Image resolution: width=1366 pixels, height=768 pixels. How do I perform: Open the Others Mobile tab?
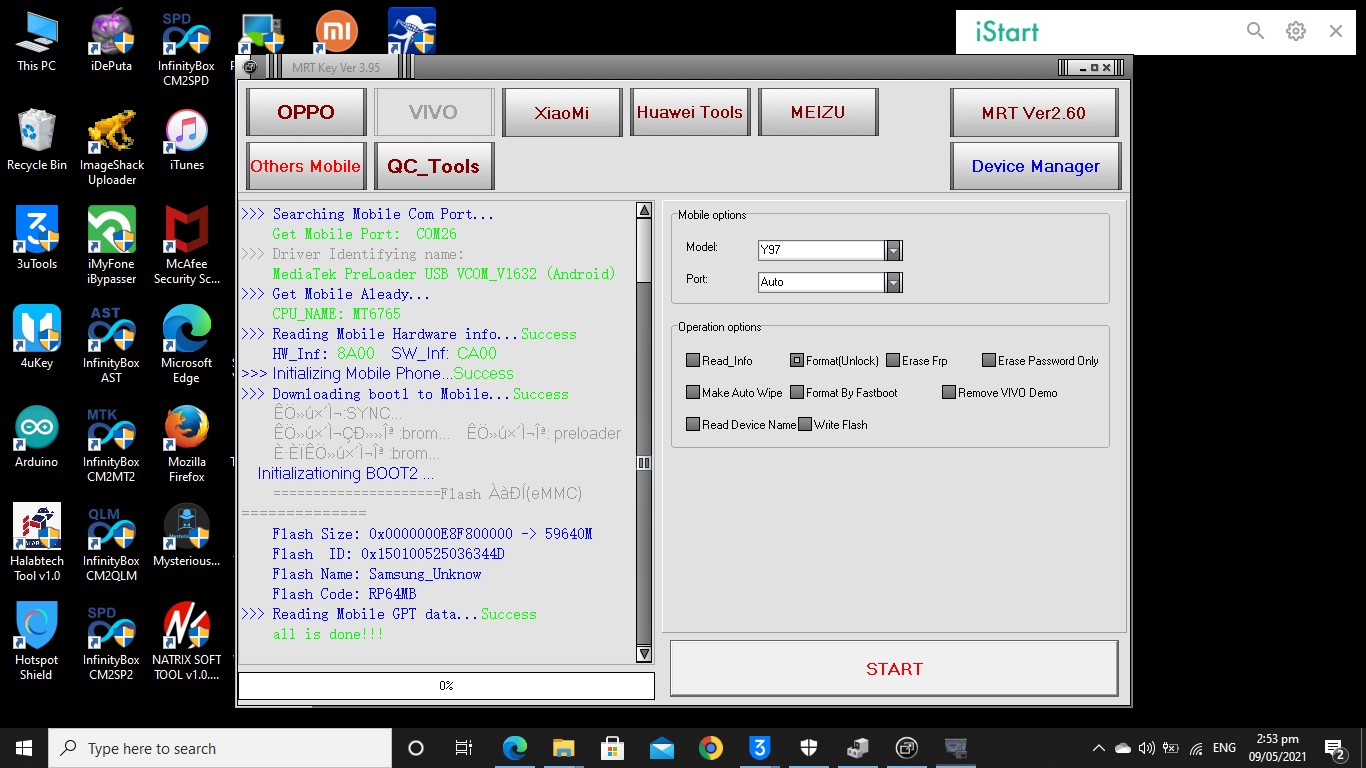pyautogui.click(x=306, y=166)
